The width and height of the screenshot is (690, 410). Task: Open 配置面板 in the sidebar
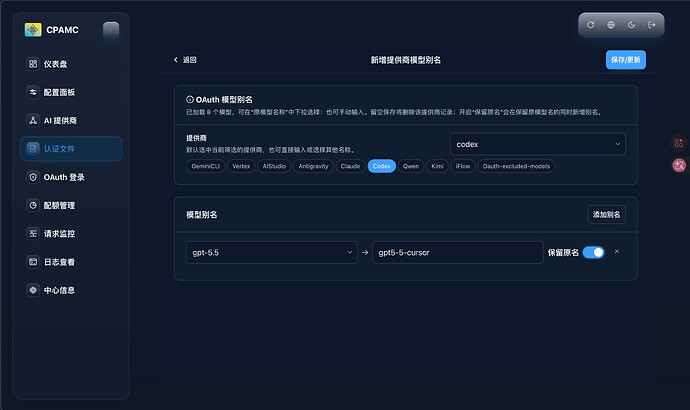tap(71, 92)
